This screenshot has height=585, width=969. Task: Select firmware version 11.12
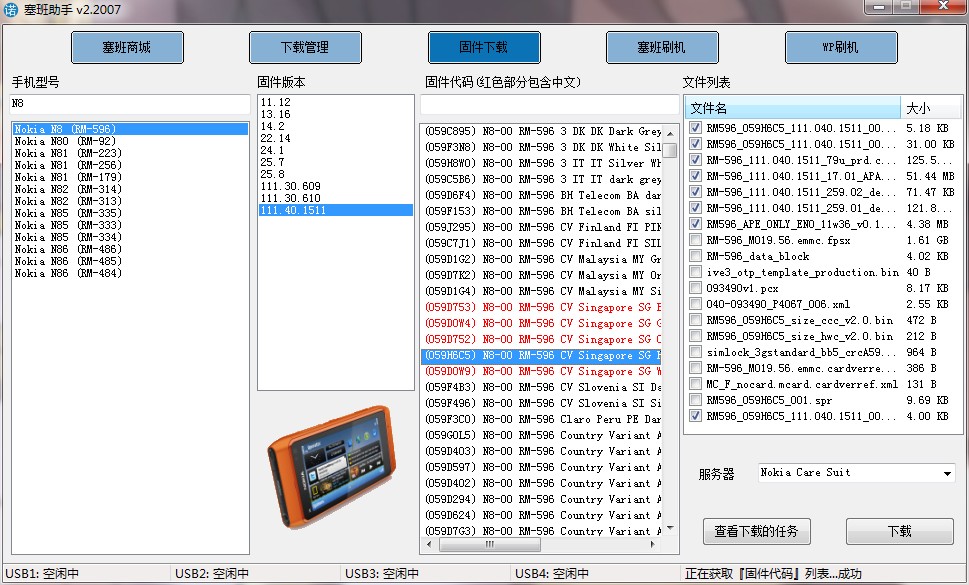336,102
